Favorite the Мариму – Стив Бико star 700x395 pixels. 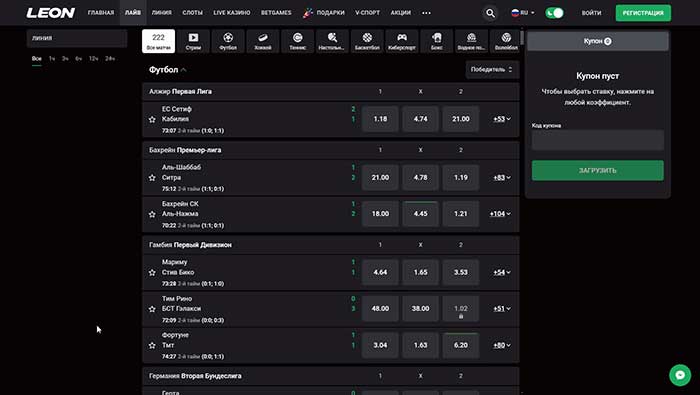pyautogui.click(x=152, y=272)
